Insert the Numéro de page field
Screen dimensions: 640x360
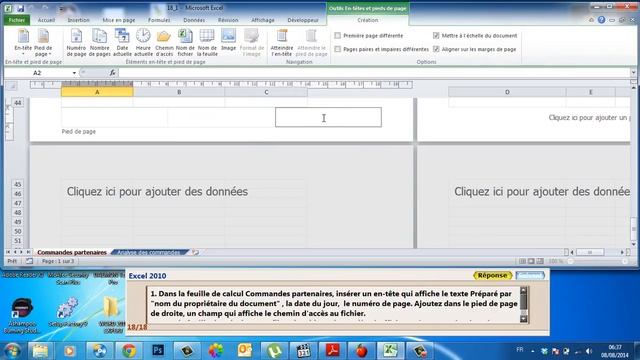(76, 42)
